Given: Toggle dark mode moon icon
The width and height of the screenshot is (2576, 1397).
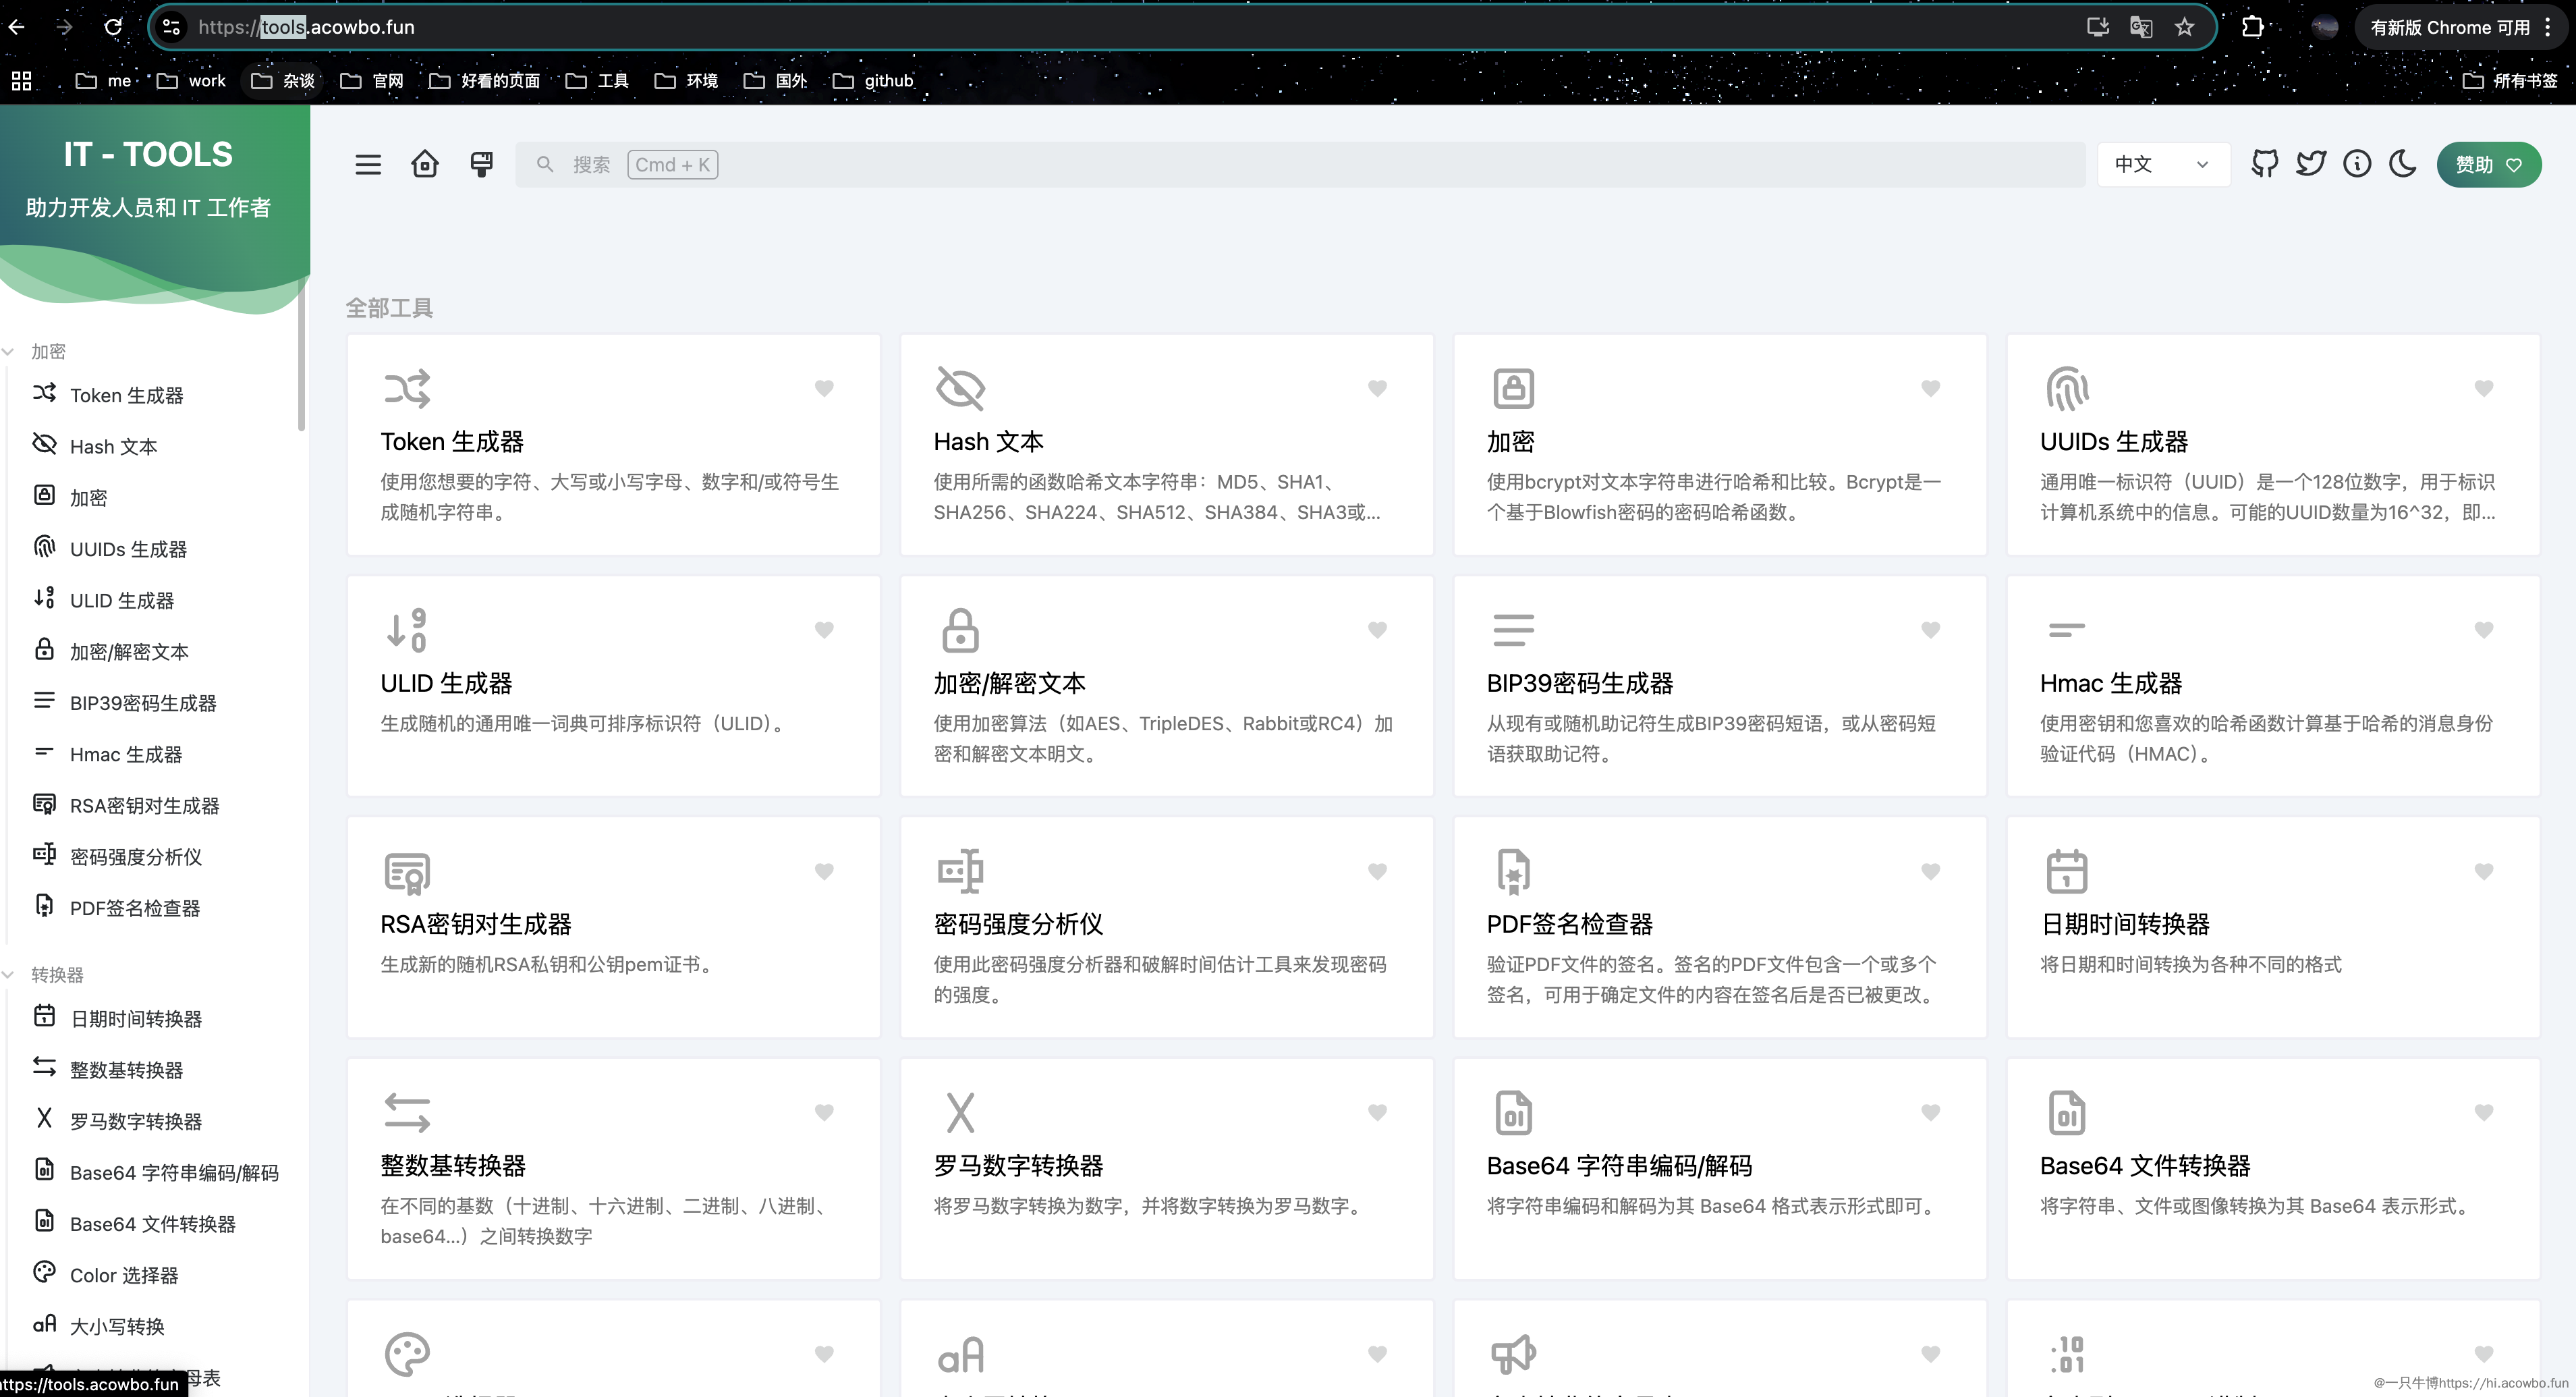Looking at the screenshot, I should point(2402,164).
